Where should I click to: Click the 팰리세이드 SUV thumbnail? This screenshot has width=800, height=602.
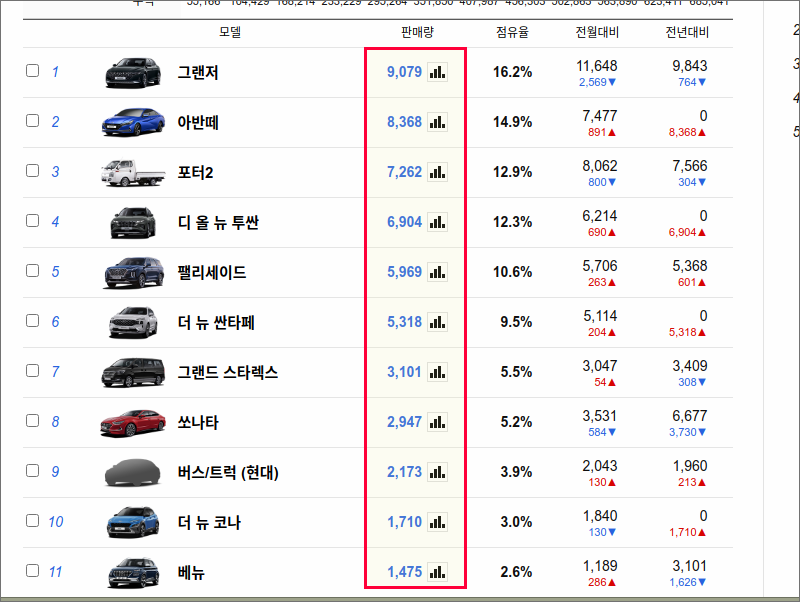click(134, 272)
